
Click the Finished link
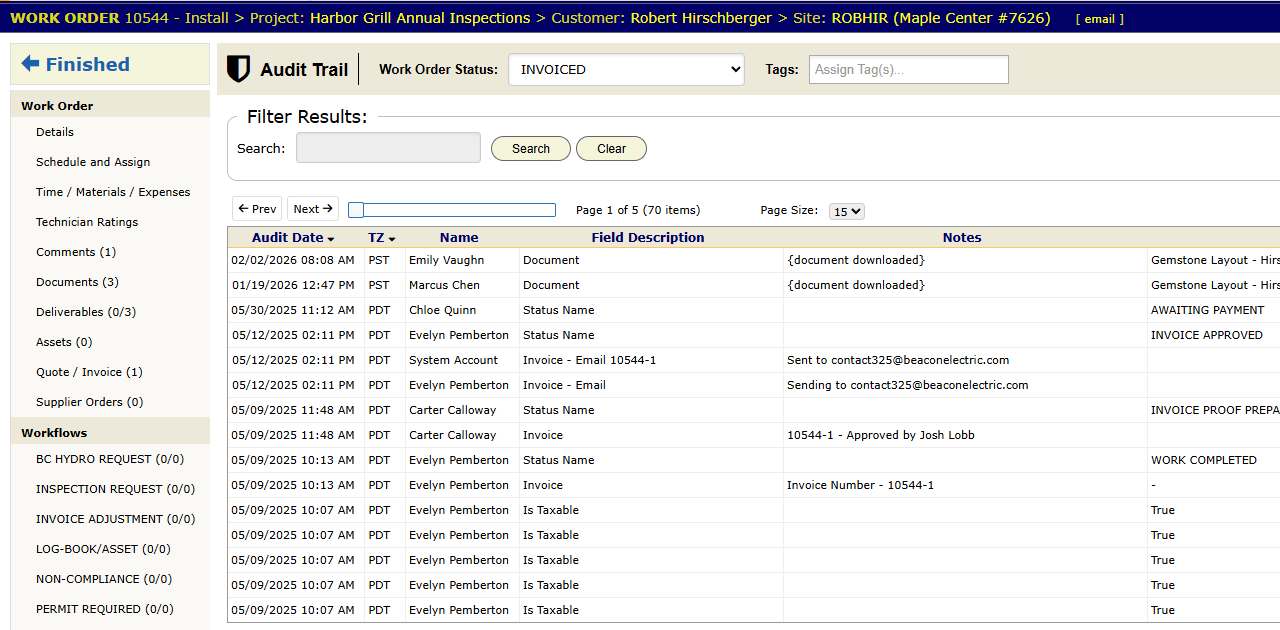tap(88, 64)
